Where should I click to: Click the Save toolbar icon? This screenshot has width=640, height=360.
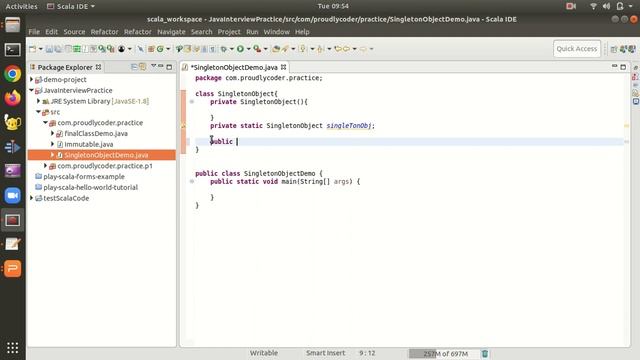pyautogui.click(x=49, y=49)
